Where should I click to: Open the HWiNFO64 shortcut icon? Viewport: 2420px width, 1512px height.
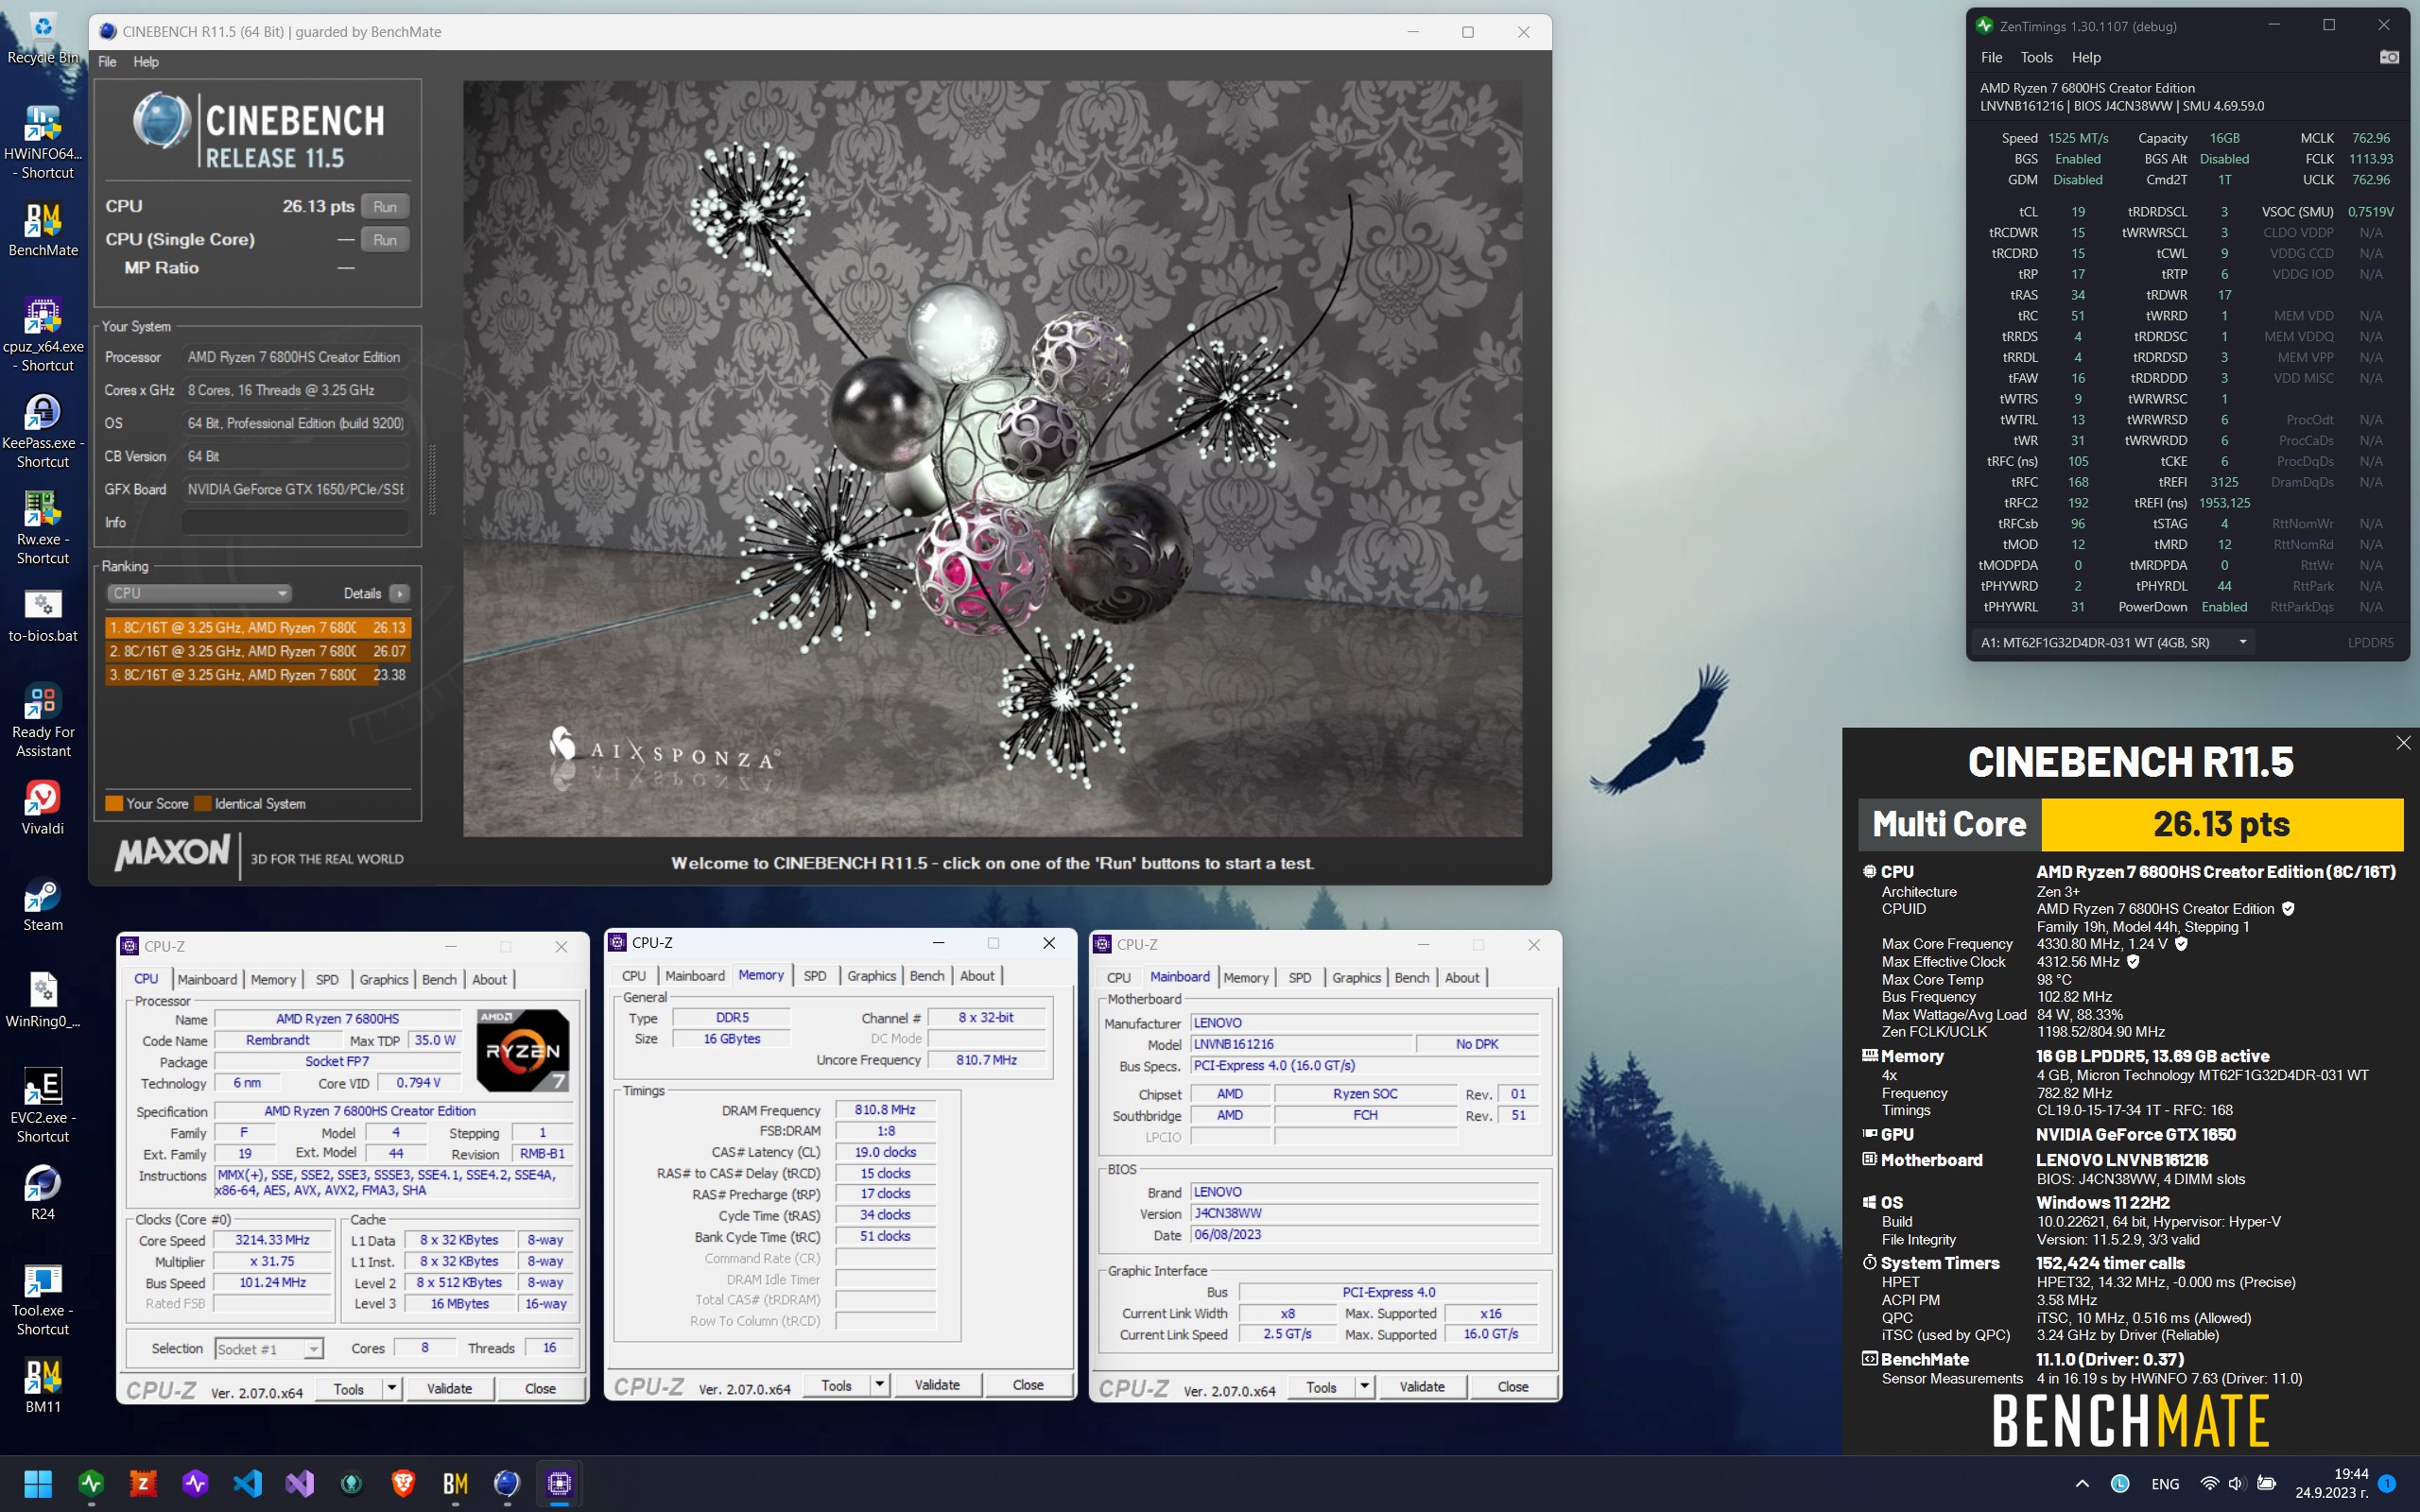(x=42, y=142)
